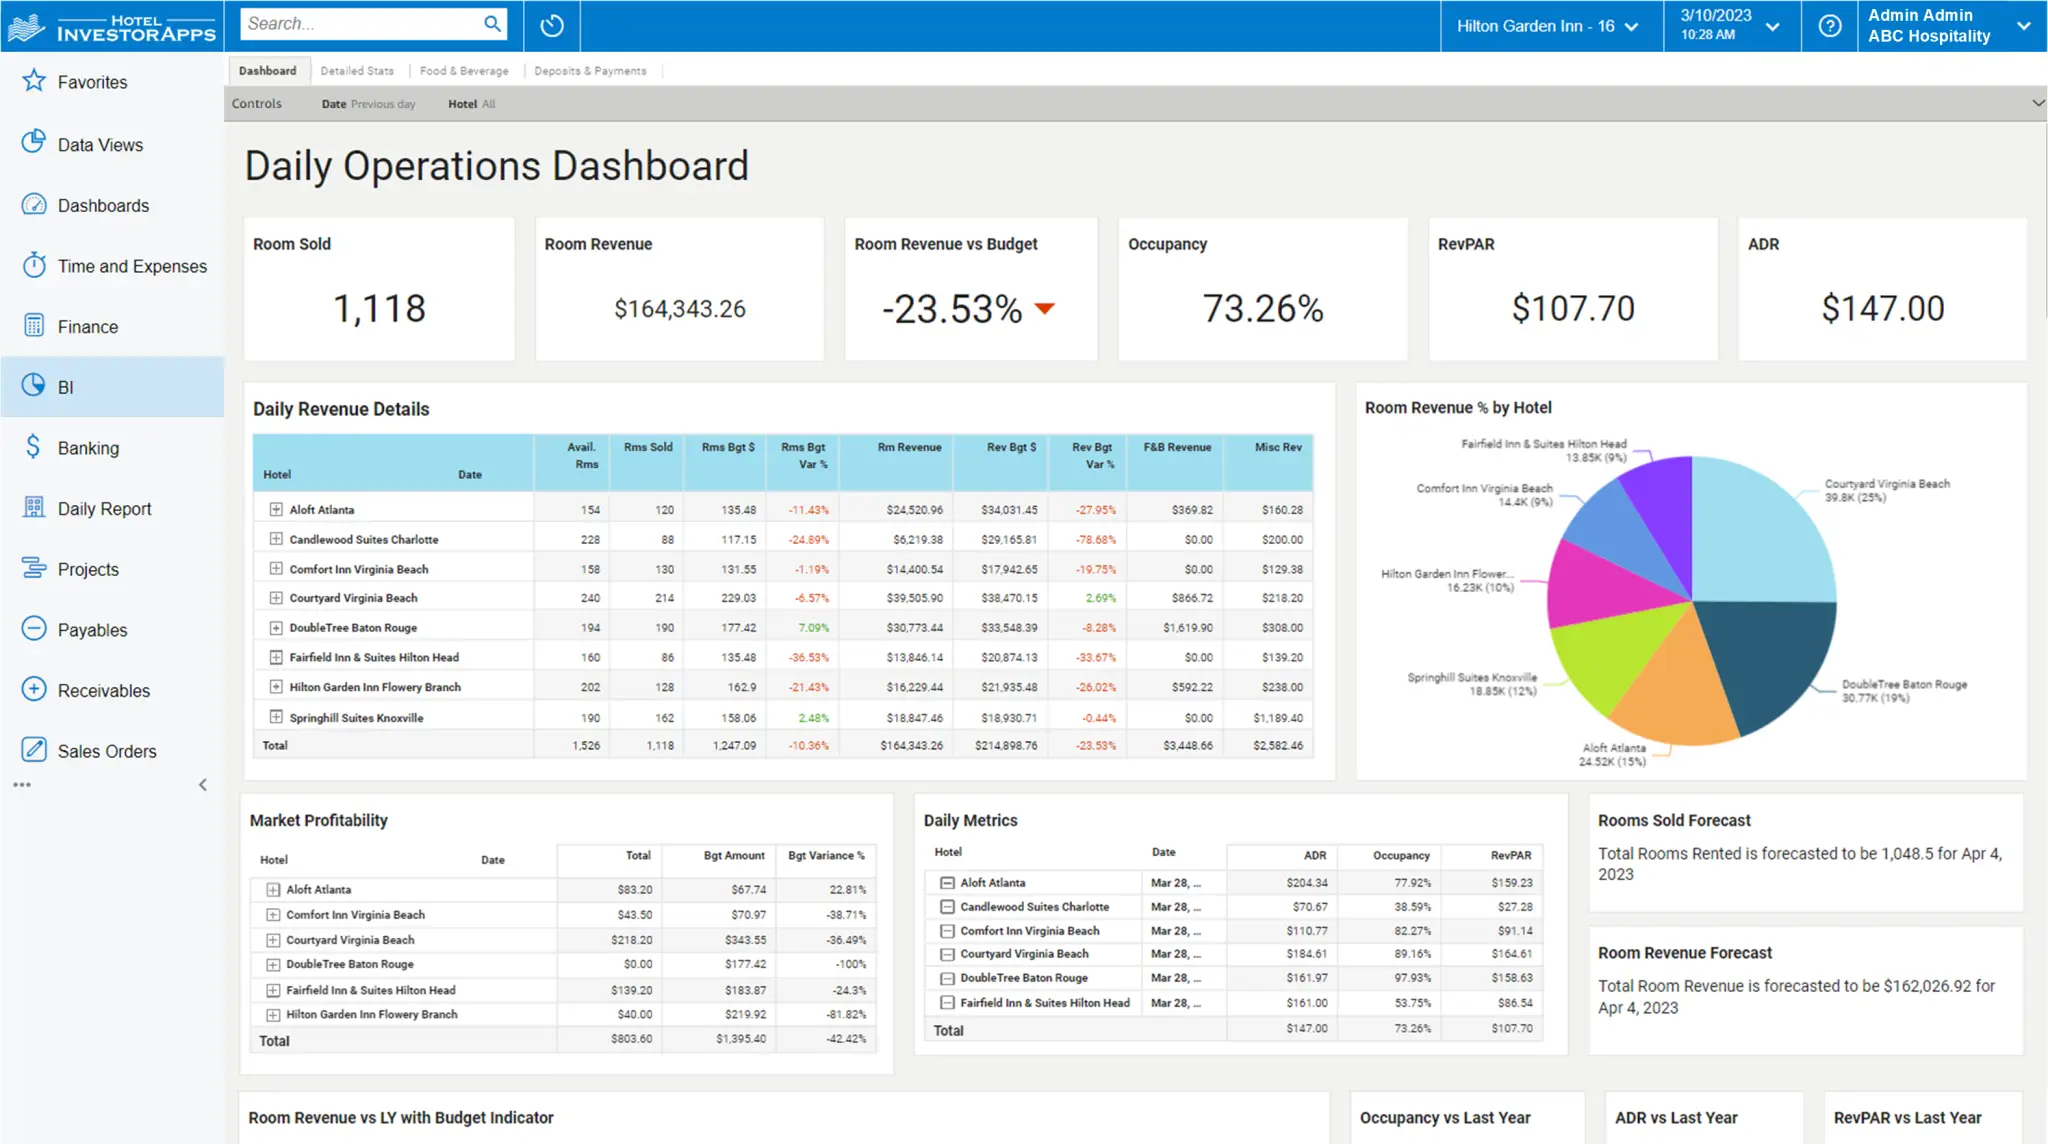Open the Daily Report building icon
The width and height of the screenshot is (2048, 1144).
pos(34,508)
